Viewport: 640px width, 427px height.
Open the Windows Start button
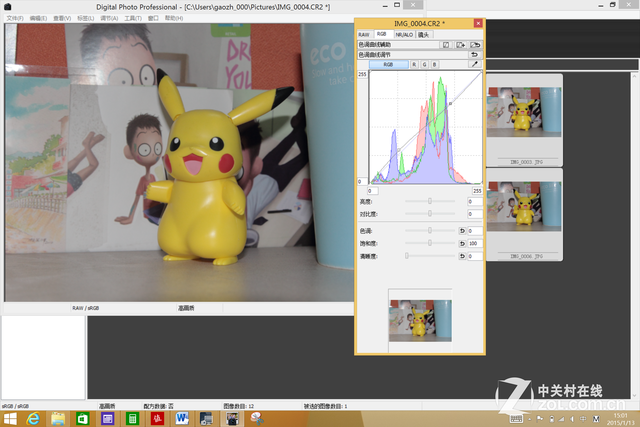pyautogui.click(x=10, y=419)
